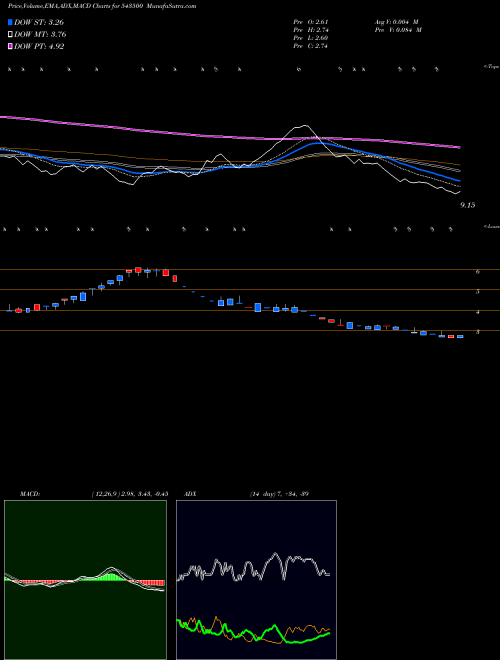Click the chart title mentioning MunafaSutra.com
This screenshot has width=500, height=660.
[x=102, y=6]
